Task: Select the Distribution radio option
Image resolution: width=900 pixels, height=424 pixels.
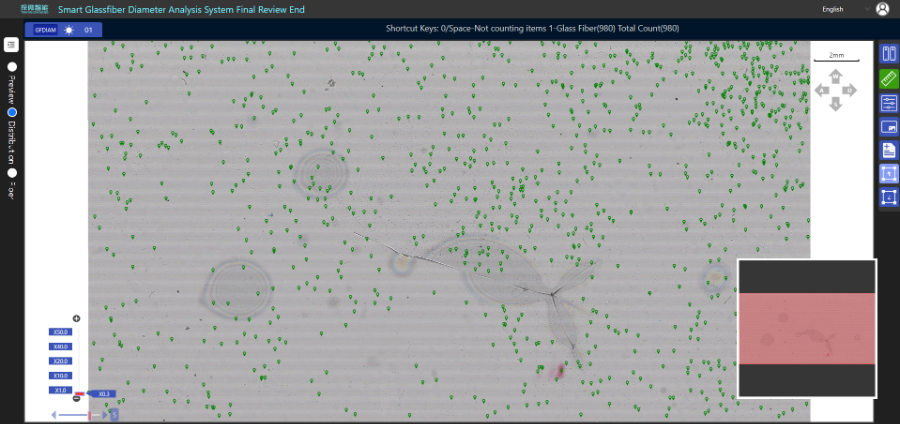Action: click(12, 112)
